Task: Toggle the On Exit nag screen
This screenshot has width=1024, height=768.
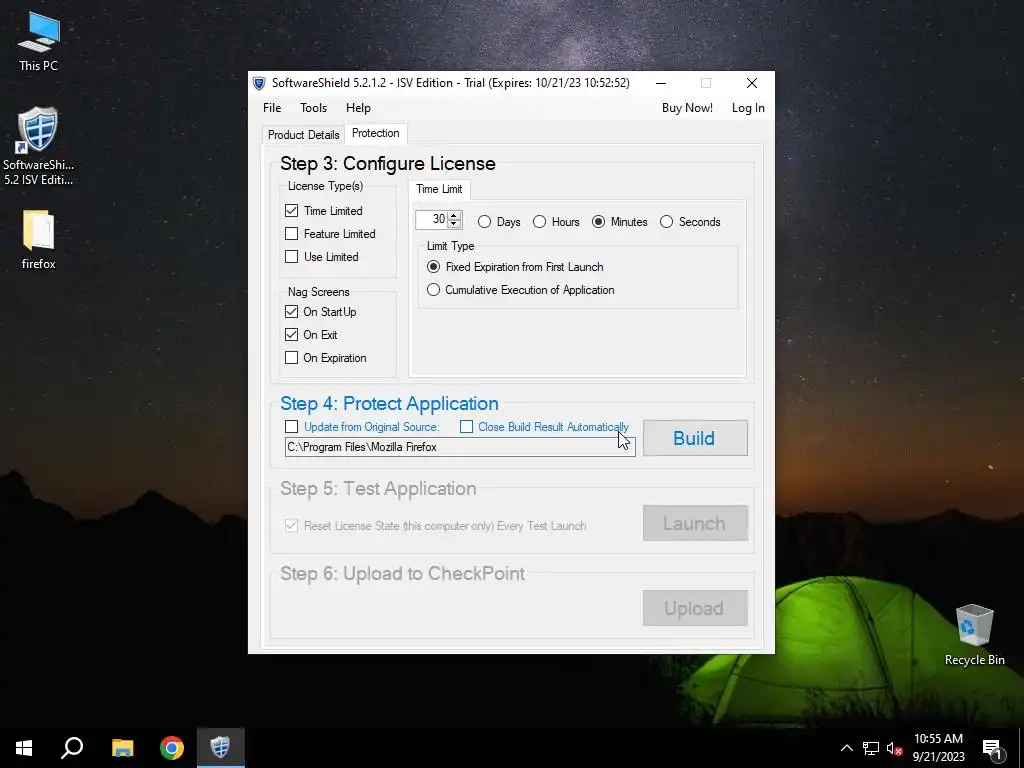Action: (291, 335)
